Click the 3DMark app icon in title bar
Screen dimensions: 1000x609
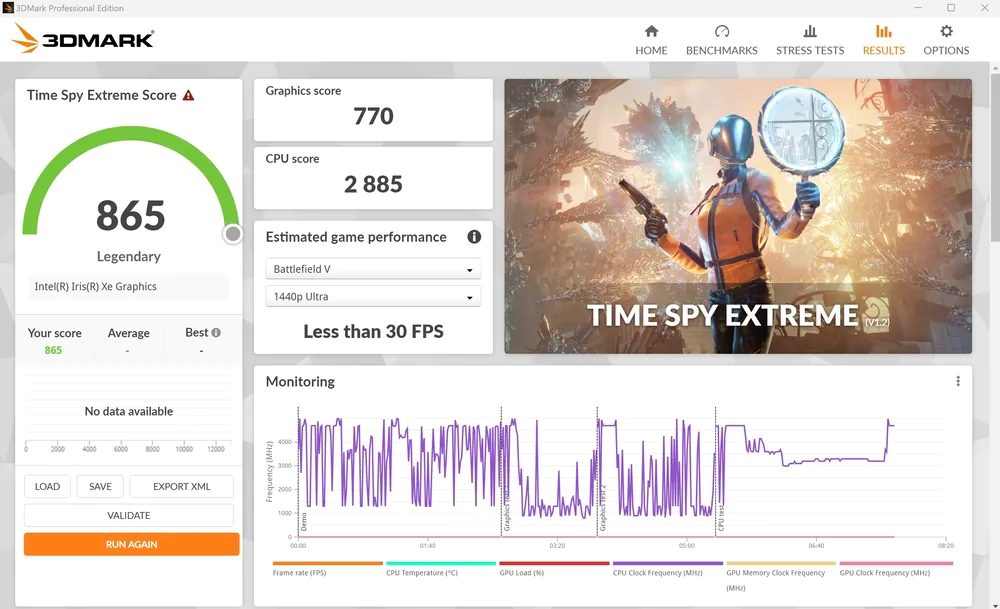click(x=8, y=8)
